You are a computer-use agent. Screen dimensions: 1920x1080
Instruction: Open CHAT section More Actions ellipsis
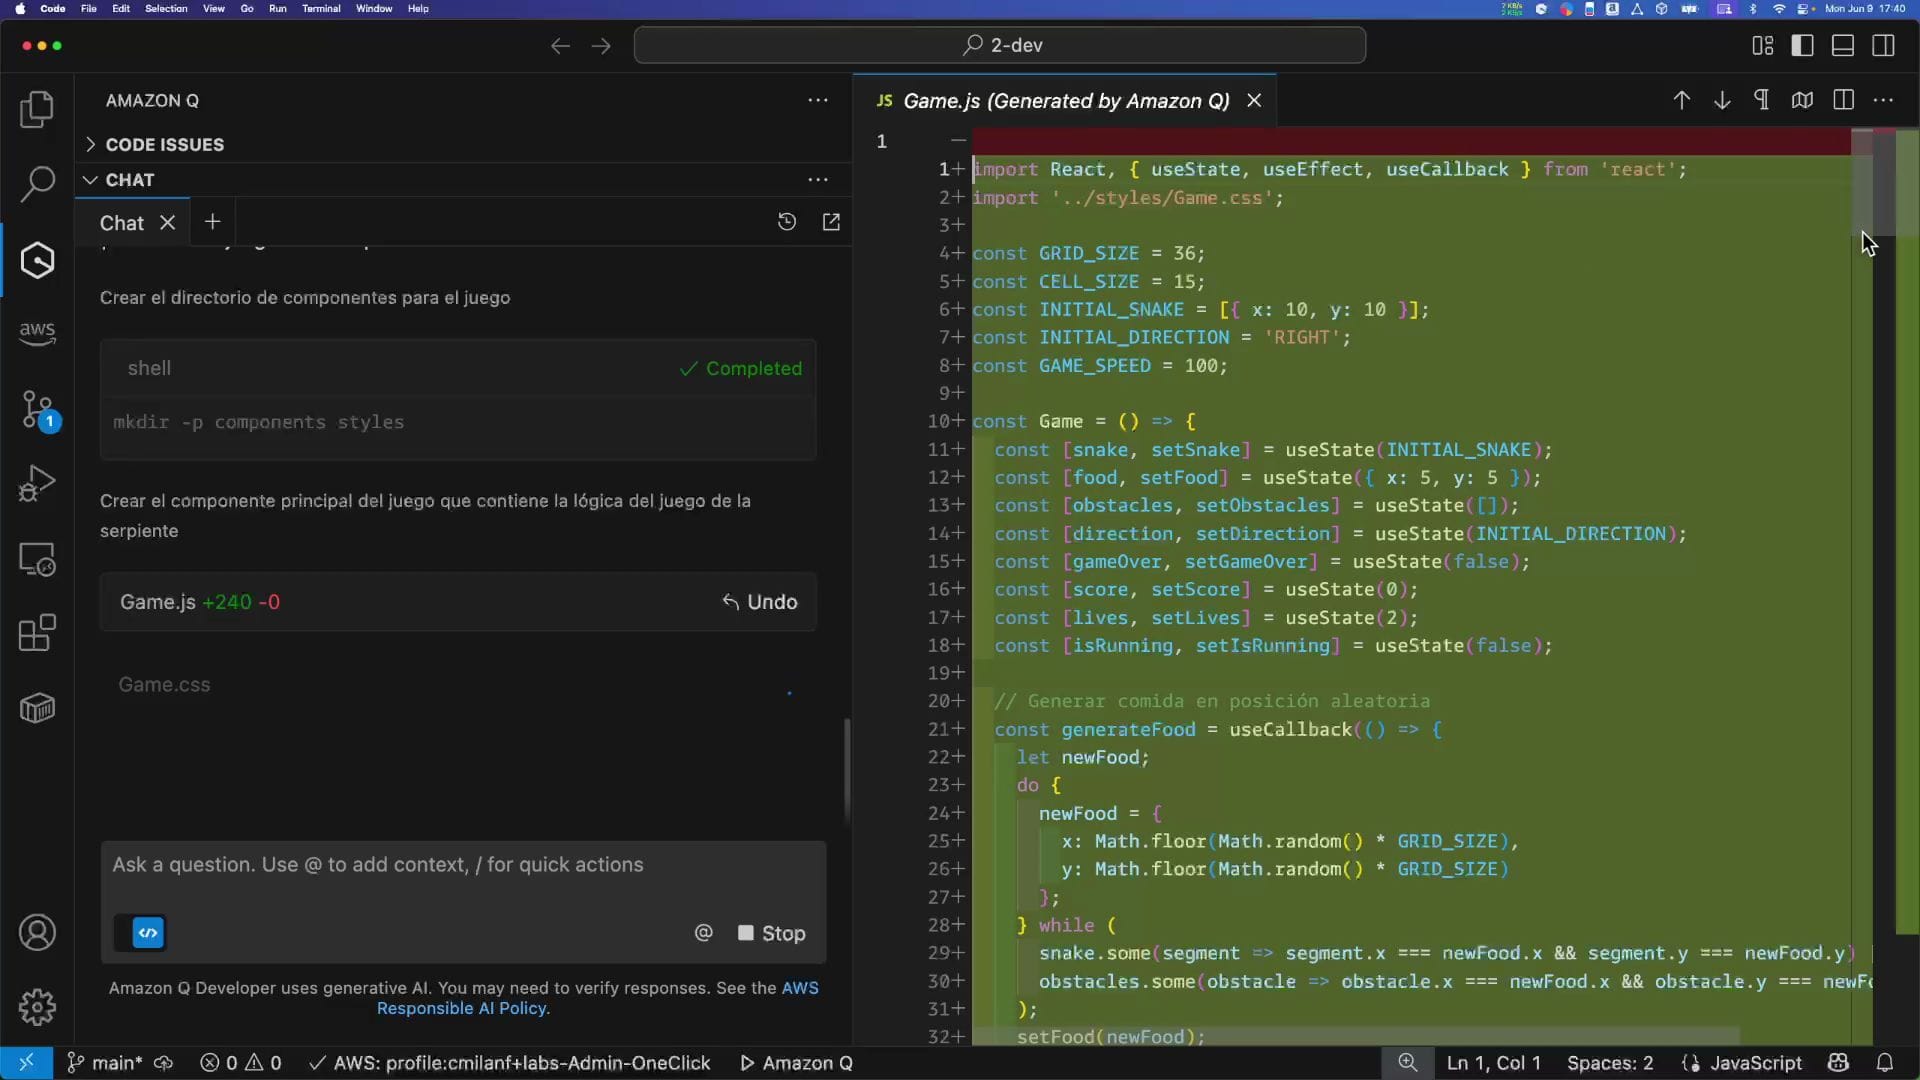pyautogui.click(x=818, y=180)
